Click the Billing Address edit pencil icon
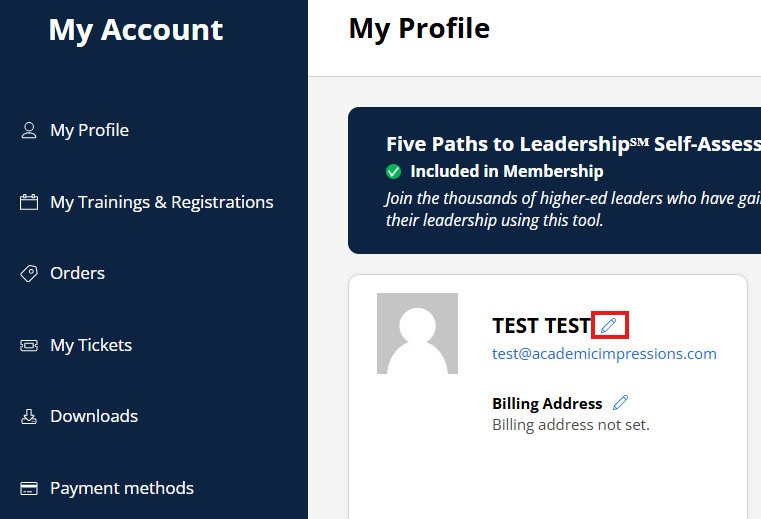Image resolution: width=761 pixels, height=519 pixels. [x=620, y=403]
